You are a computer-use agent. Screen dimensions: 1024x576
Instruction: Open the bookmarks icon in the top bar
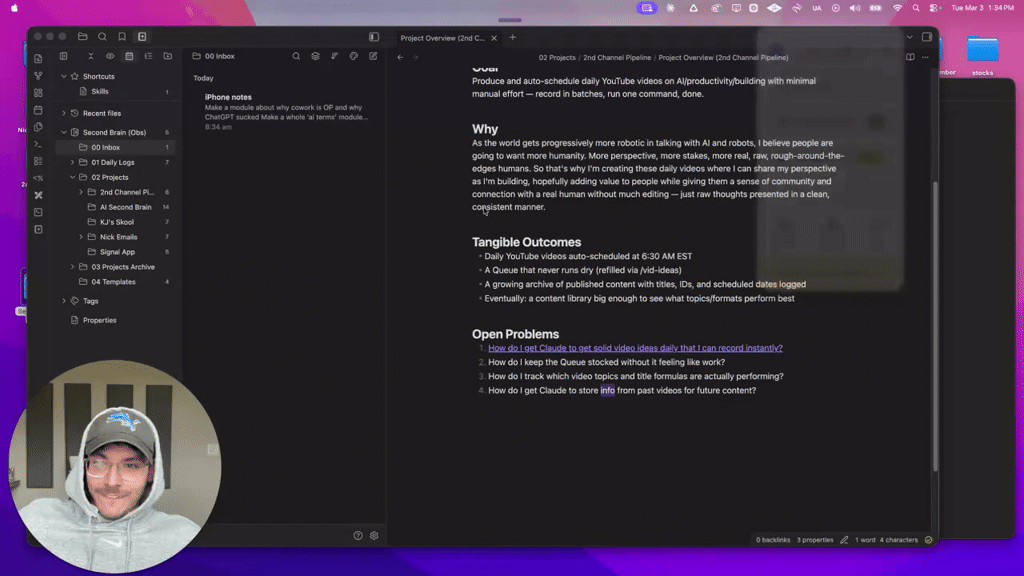click(x=122, y=37)
